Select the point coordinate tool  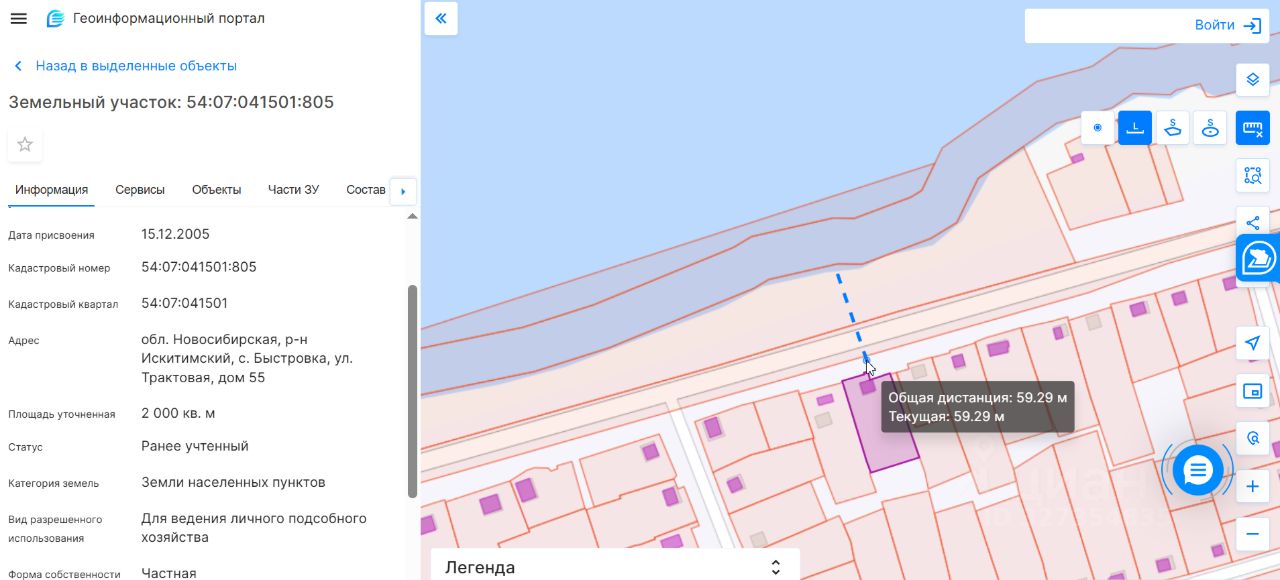click(1098, 128)
